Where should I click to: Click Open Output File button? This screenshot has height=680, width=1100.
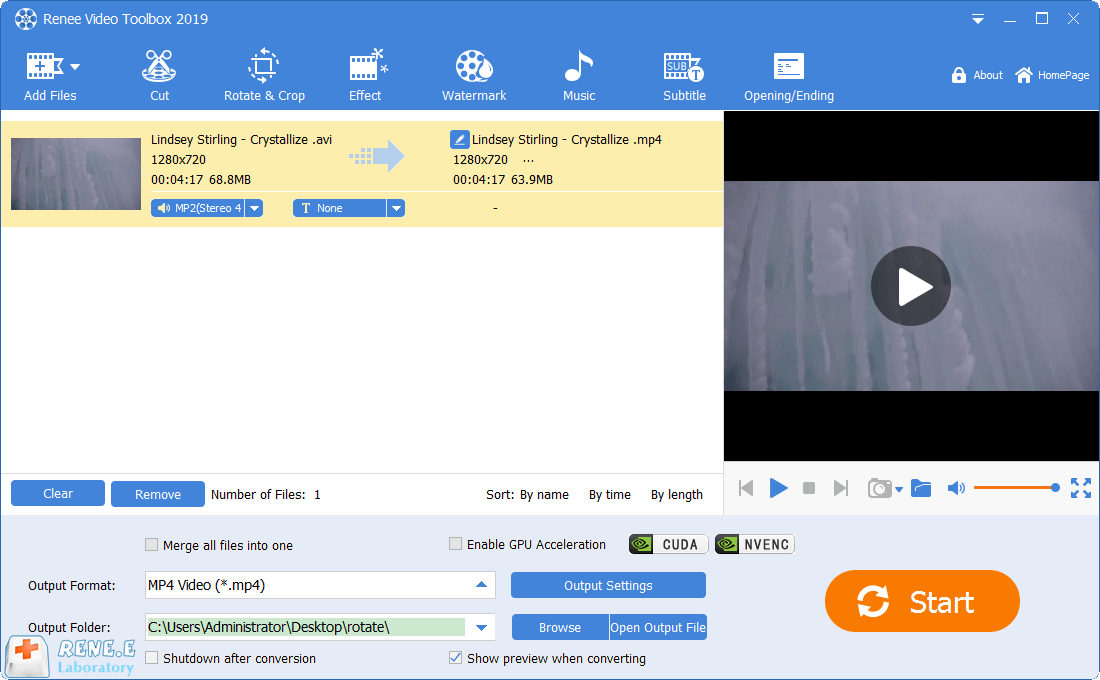[x=658, y=627]
